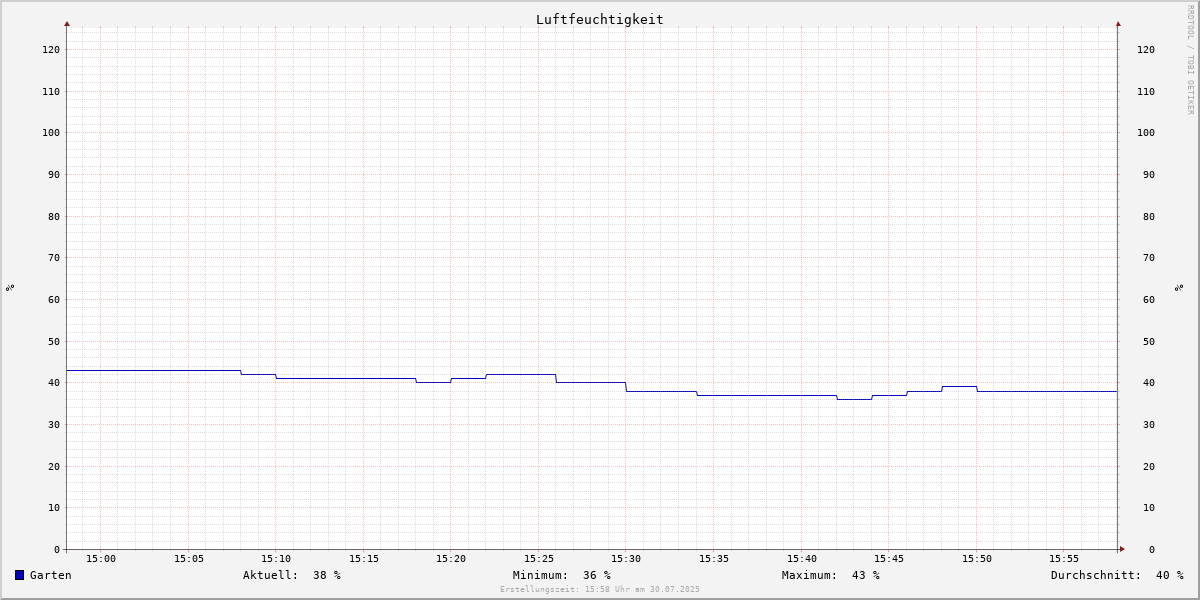Screen dimensions: 1200x600
Task: Click the 15:50 time axis label
Action: (x=977, y=559)
